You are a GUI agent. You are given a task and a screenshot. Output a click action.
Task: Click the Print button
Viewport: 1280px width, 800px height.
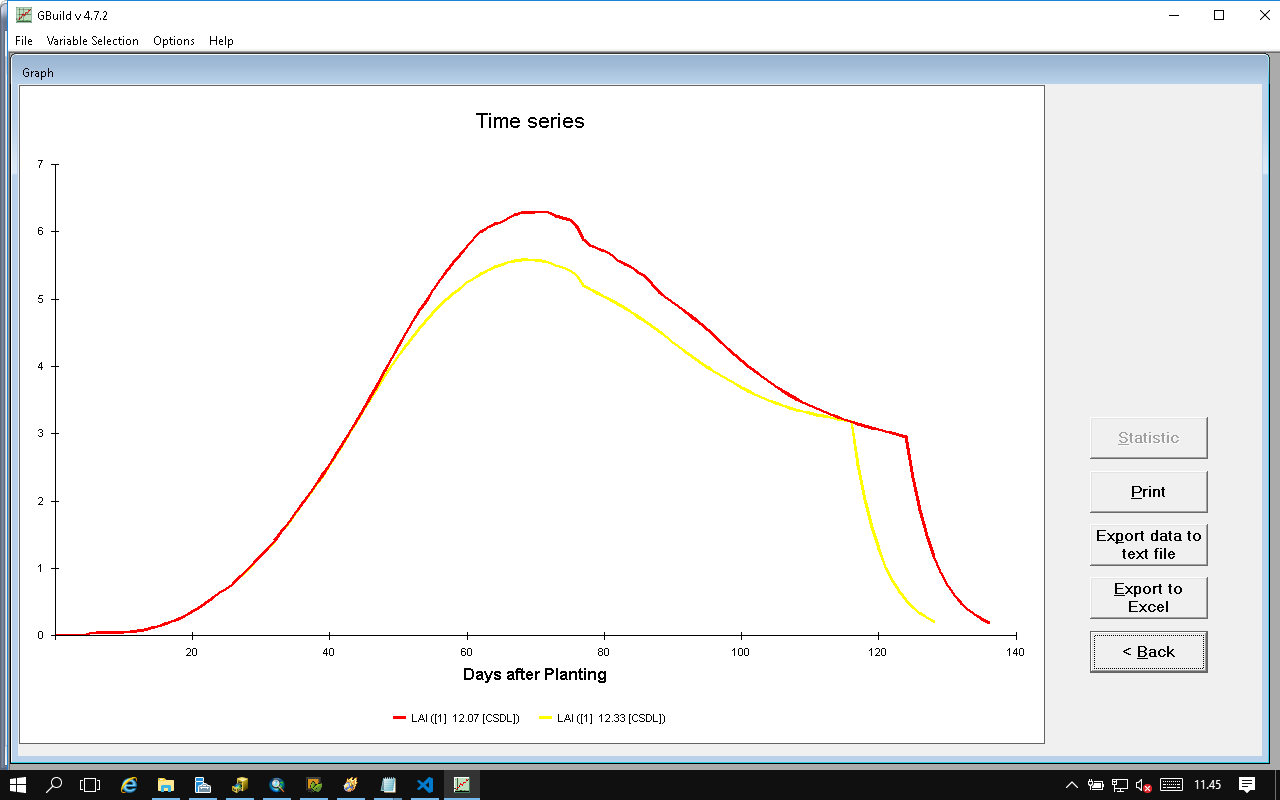click(1148, 492)
